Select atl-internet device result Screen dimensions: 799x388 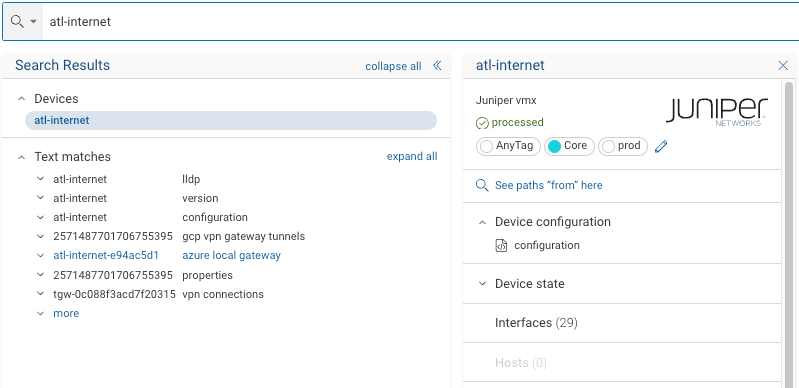point(231,120)
